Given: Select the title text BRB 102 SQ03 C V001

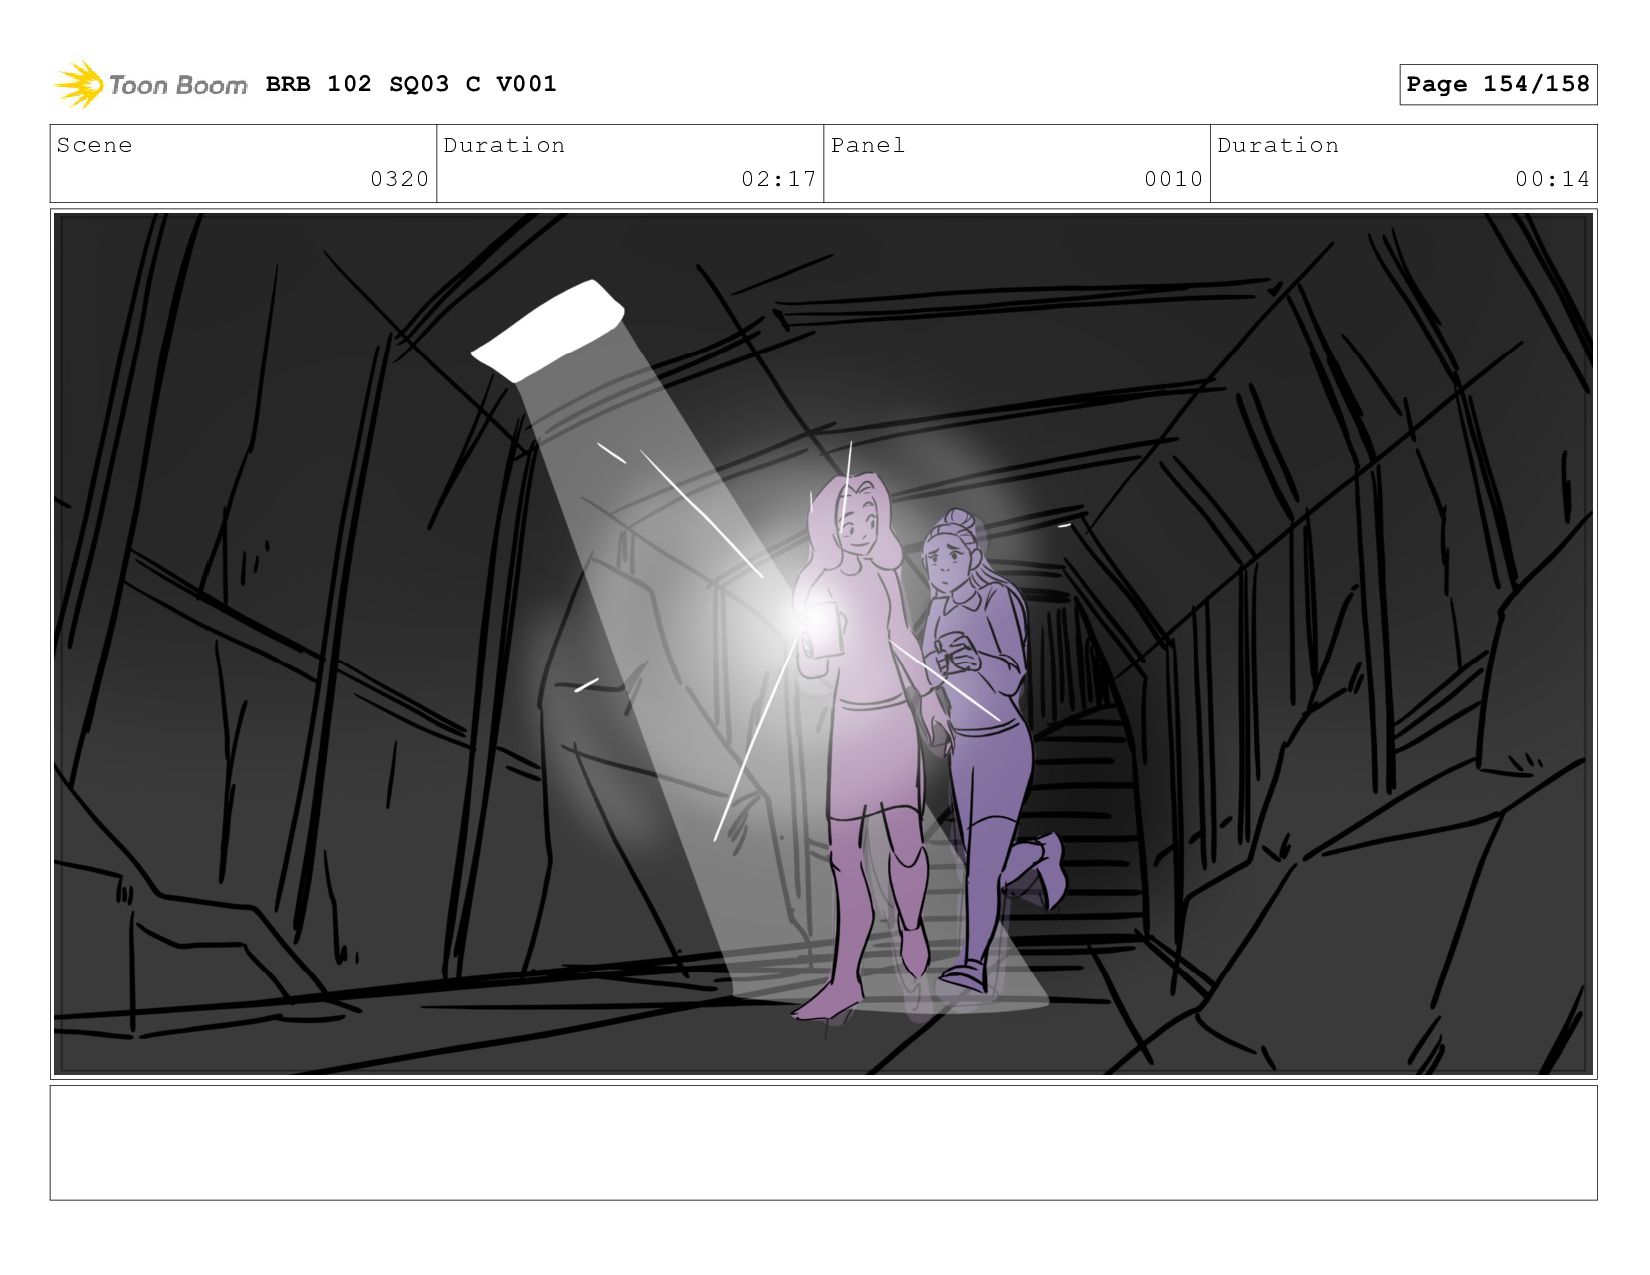Looking at the screenshot, I should [x=411, y=84].
